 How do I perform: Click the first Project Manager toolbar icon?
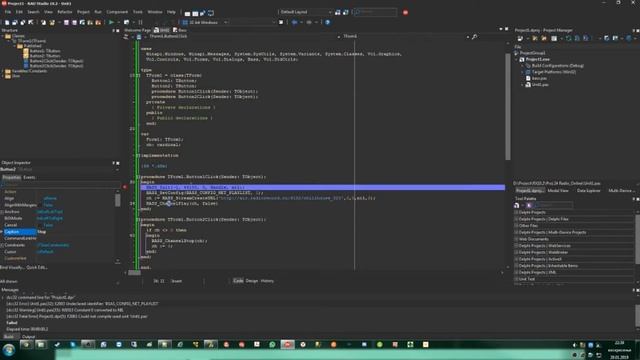(520, 38)
